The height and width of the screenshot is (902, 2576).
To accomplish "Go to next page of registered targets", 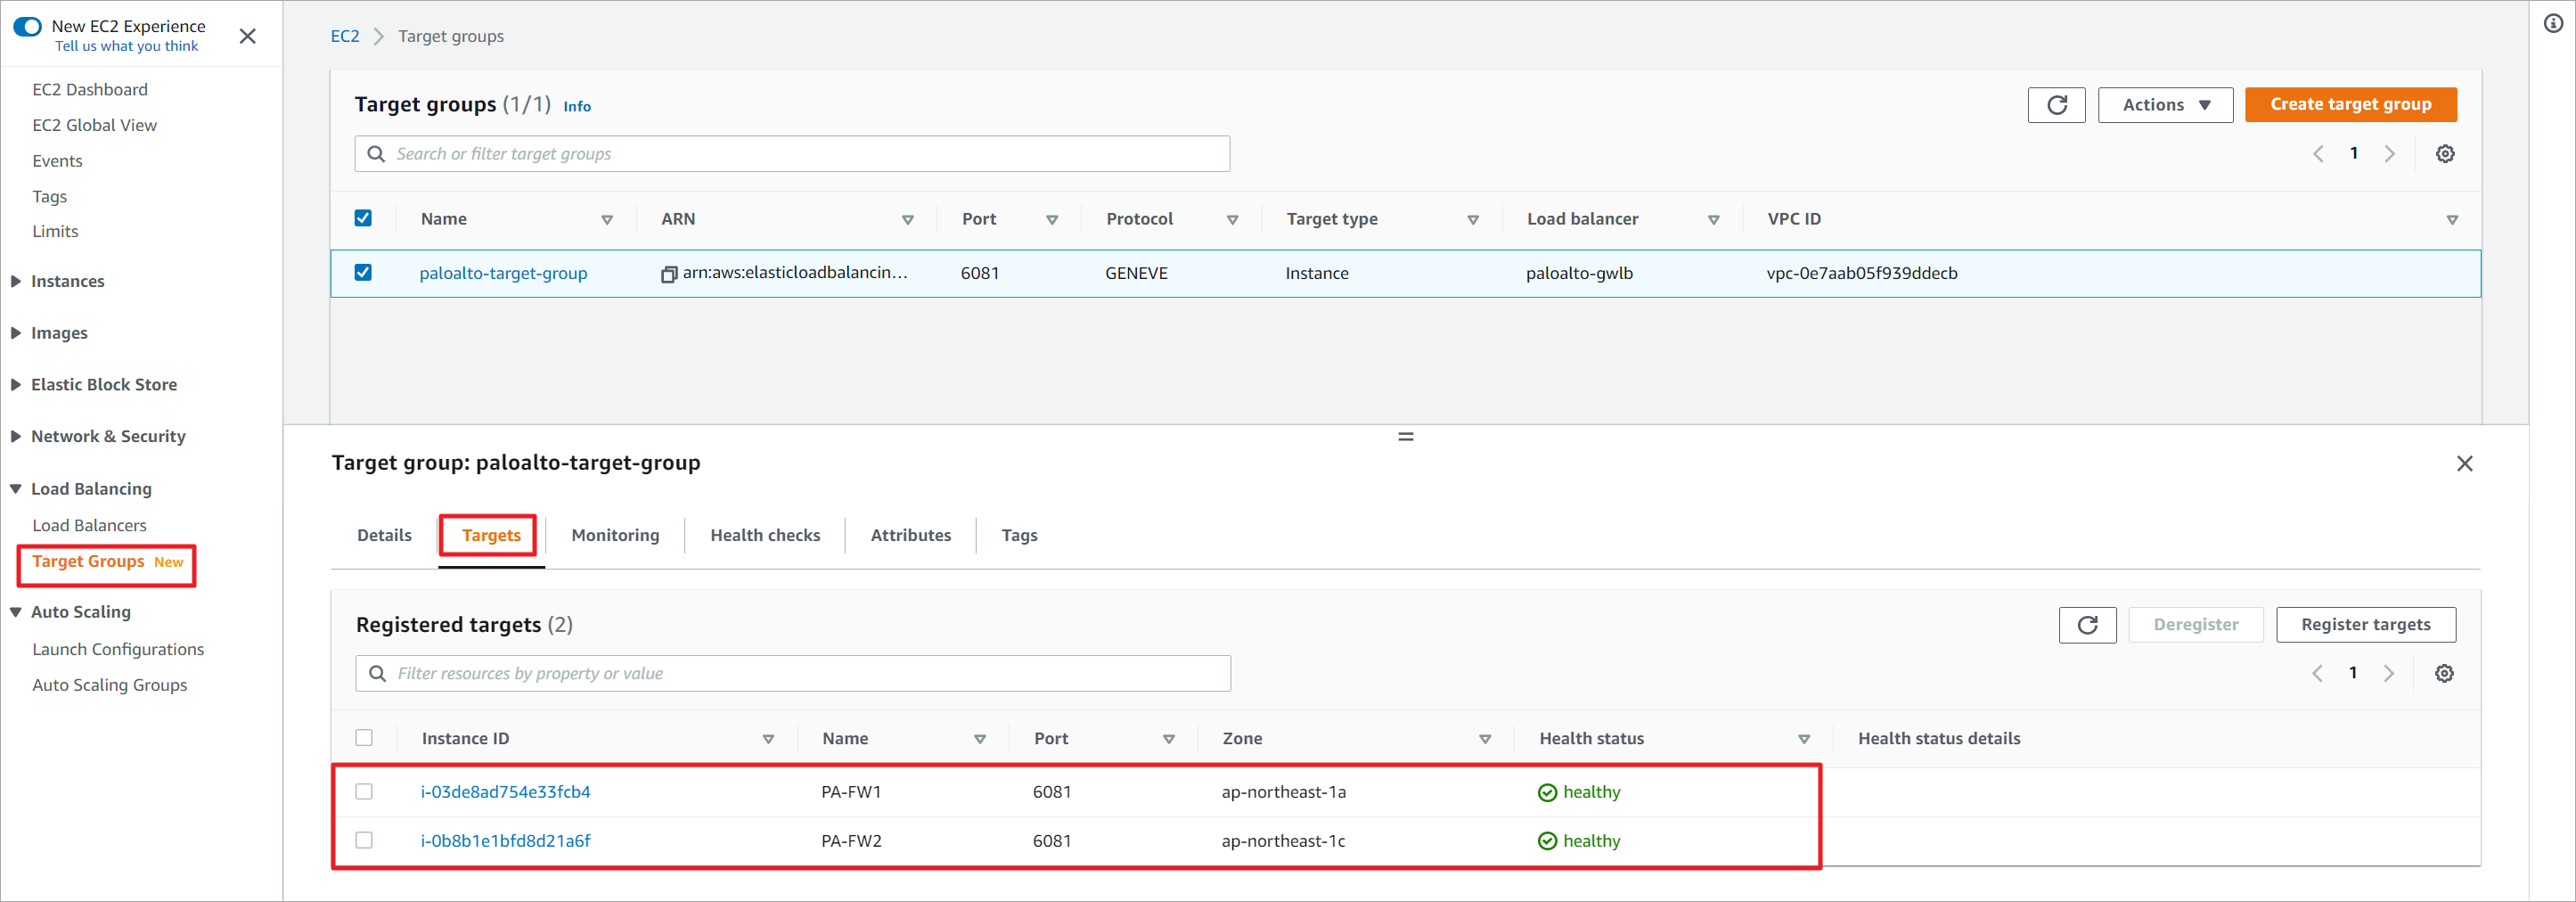I will 2389,674.
